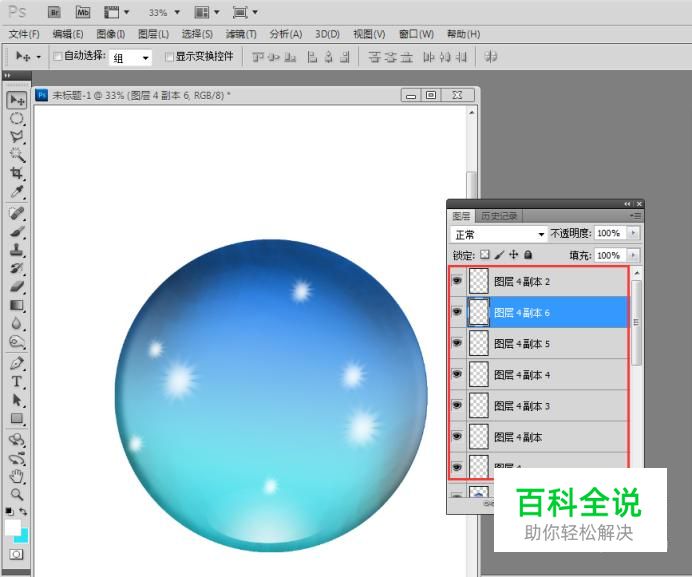The image size is (692, 577).
Task: Select the 3D Camera Orbit tool
Action: pos(17,458)
